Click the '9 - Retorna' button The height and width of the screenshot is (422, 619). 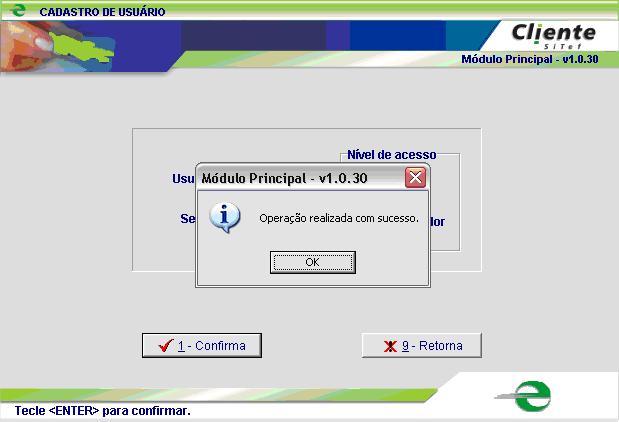point(421,346)
